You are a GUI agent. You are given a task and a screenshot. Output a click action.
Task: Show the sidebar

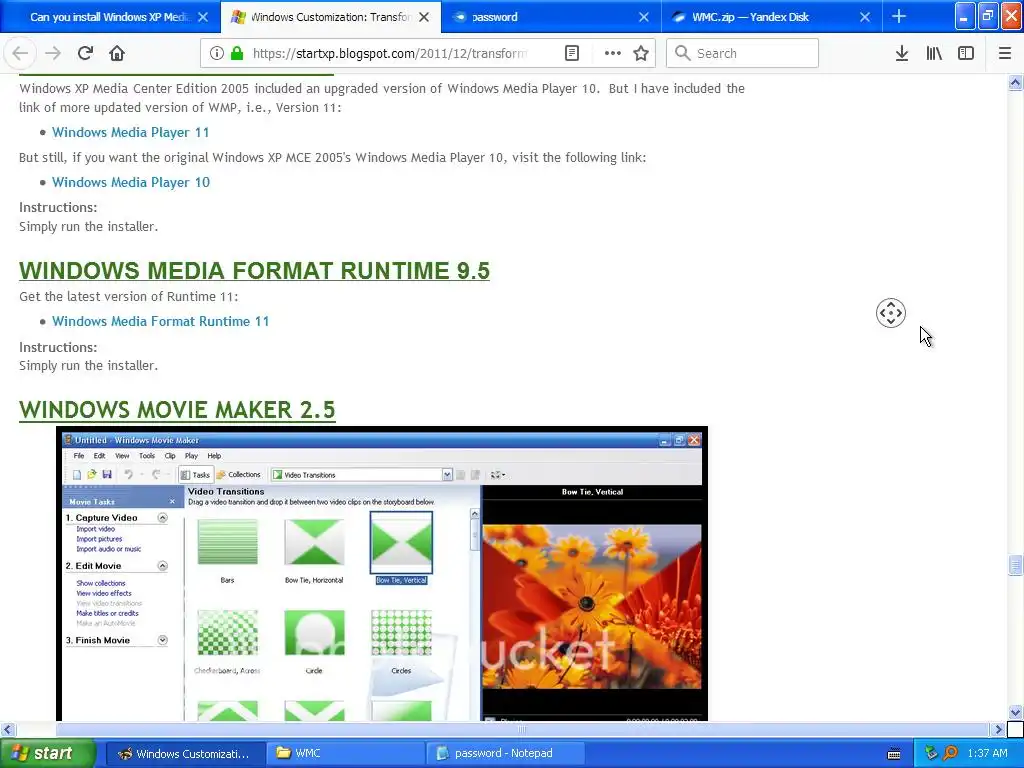(x=966, y=53)
